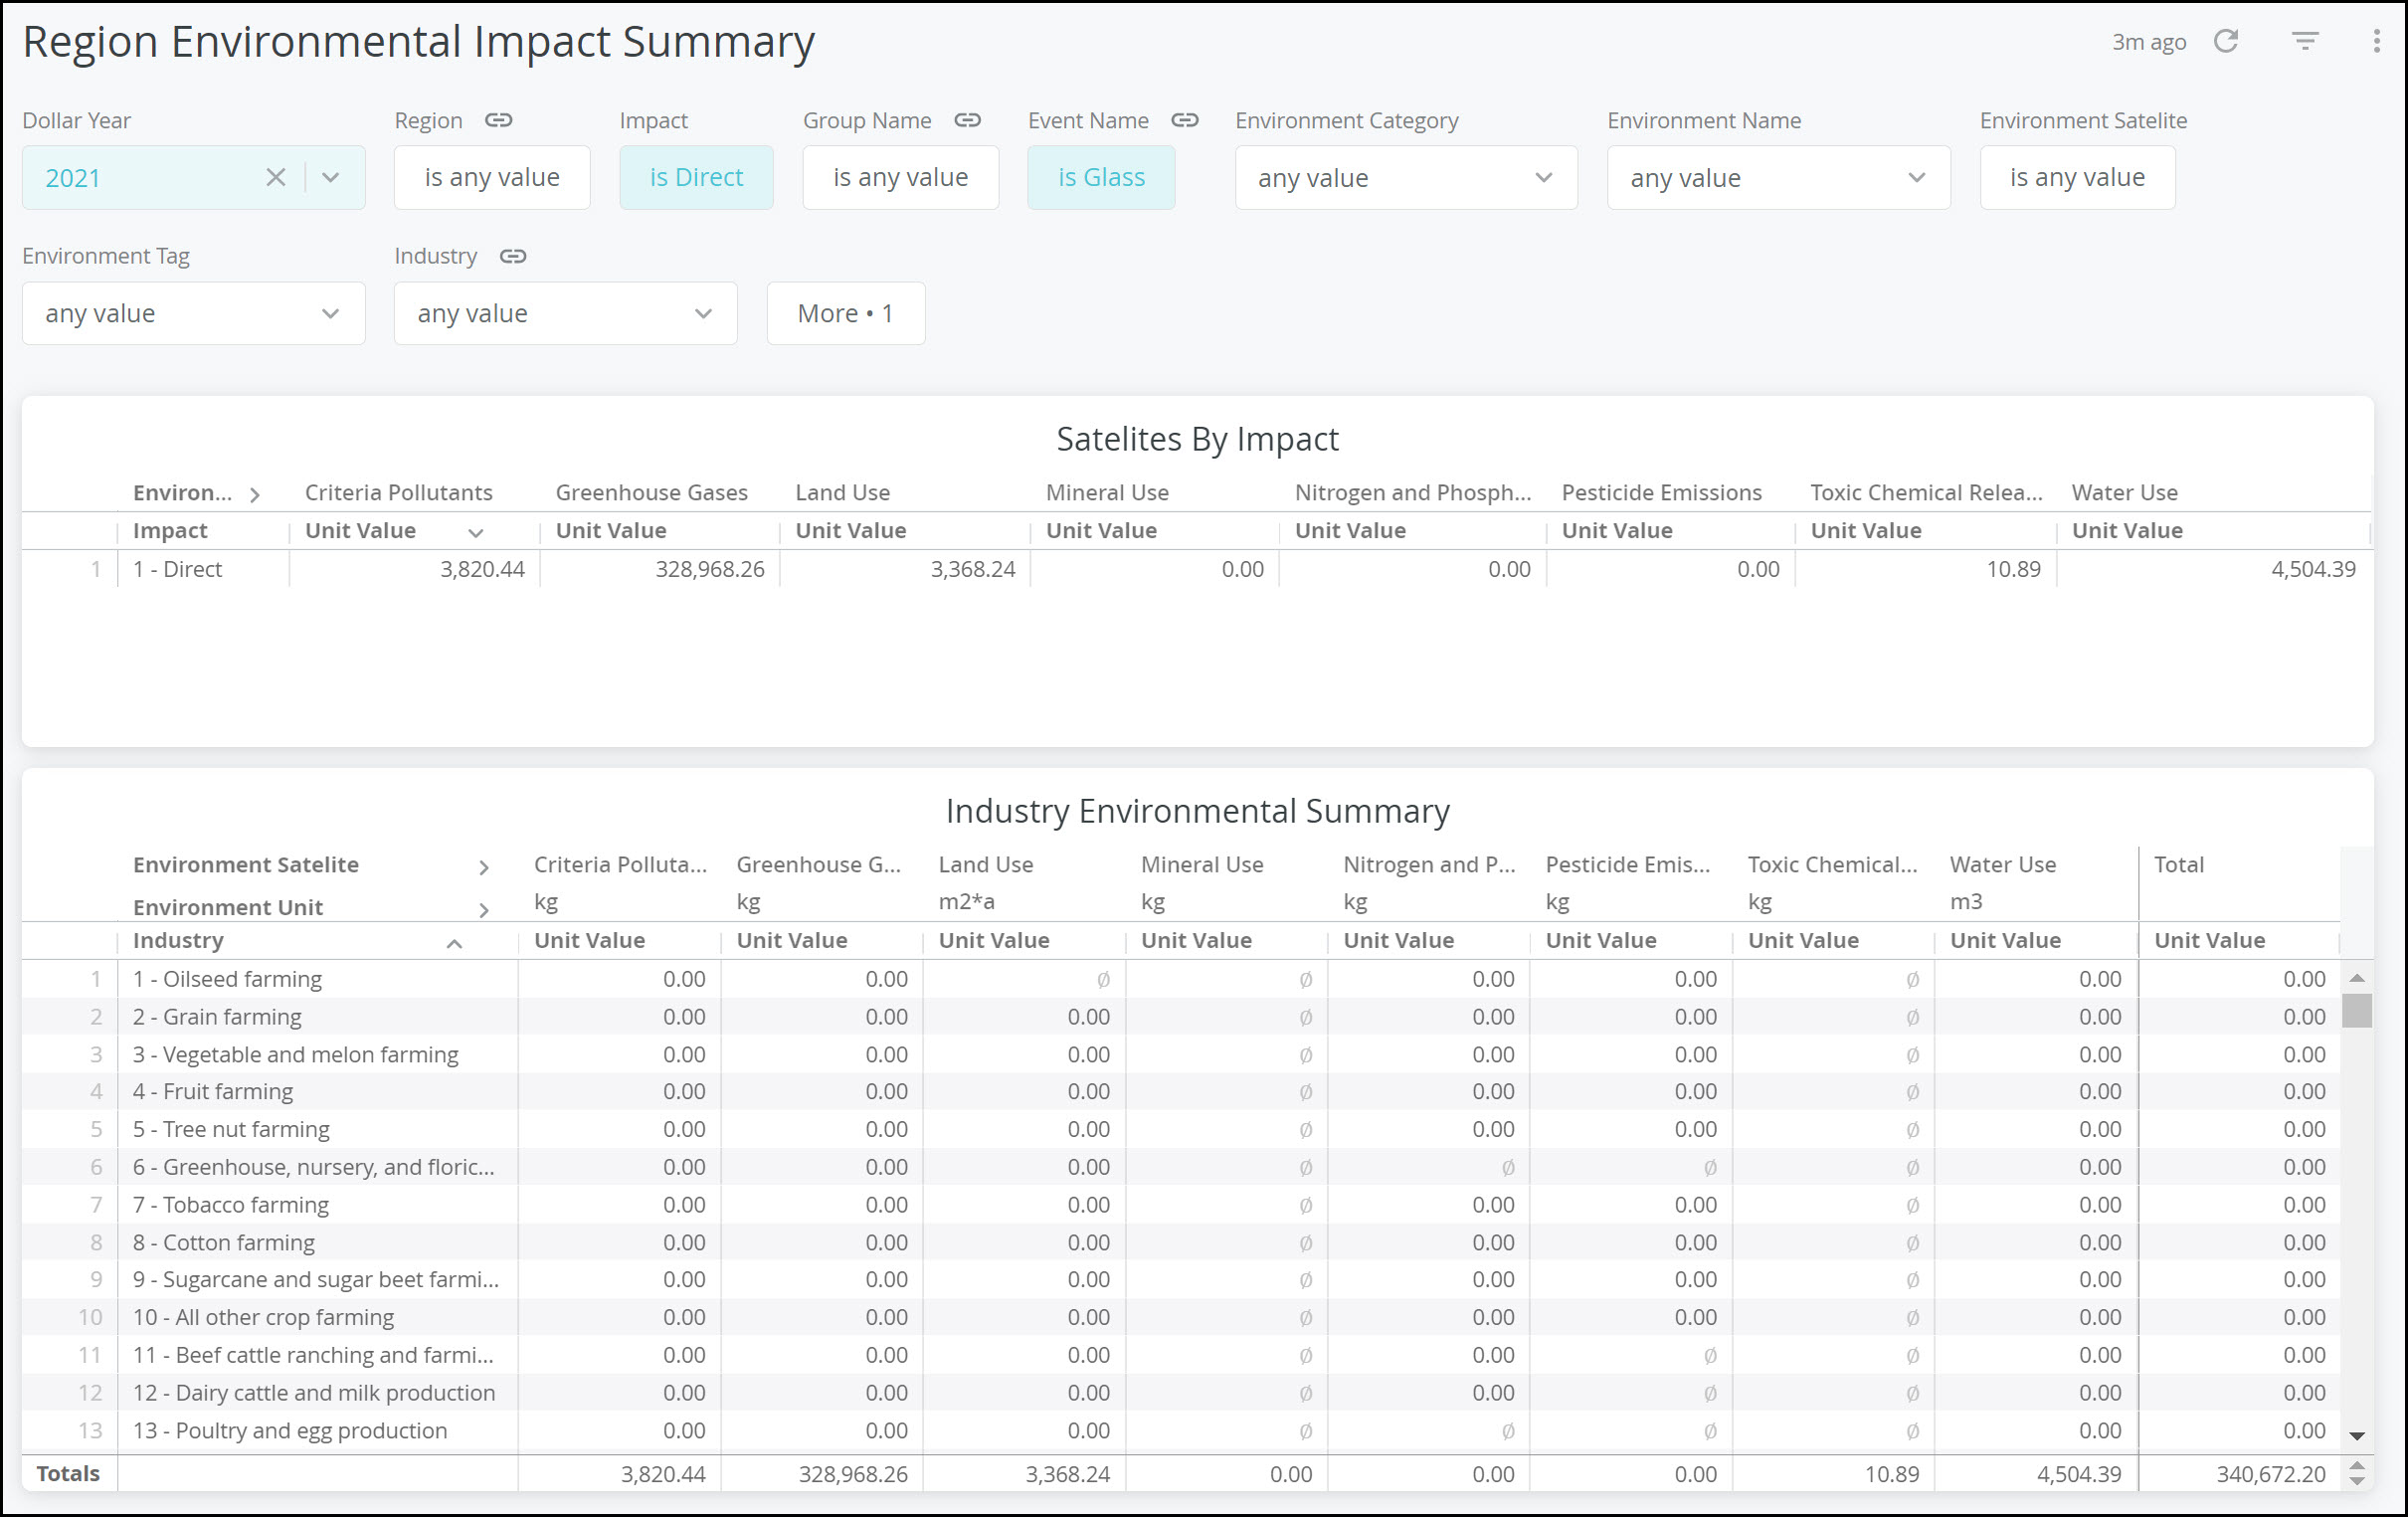The height and width of the screenshot is (1517, 2408).
Task: Click the link icon next to Industry
Action: click(x=514, y=256)
